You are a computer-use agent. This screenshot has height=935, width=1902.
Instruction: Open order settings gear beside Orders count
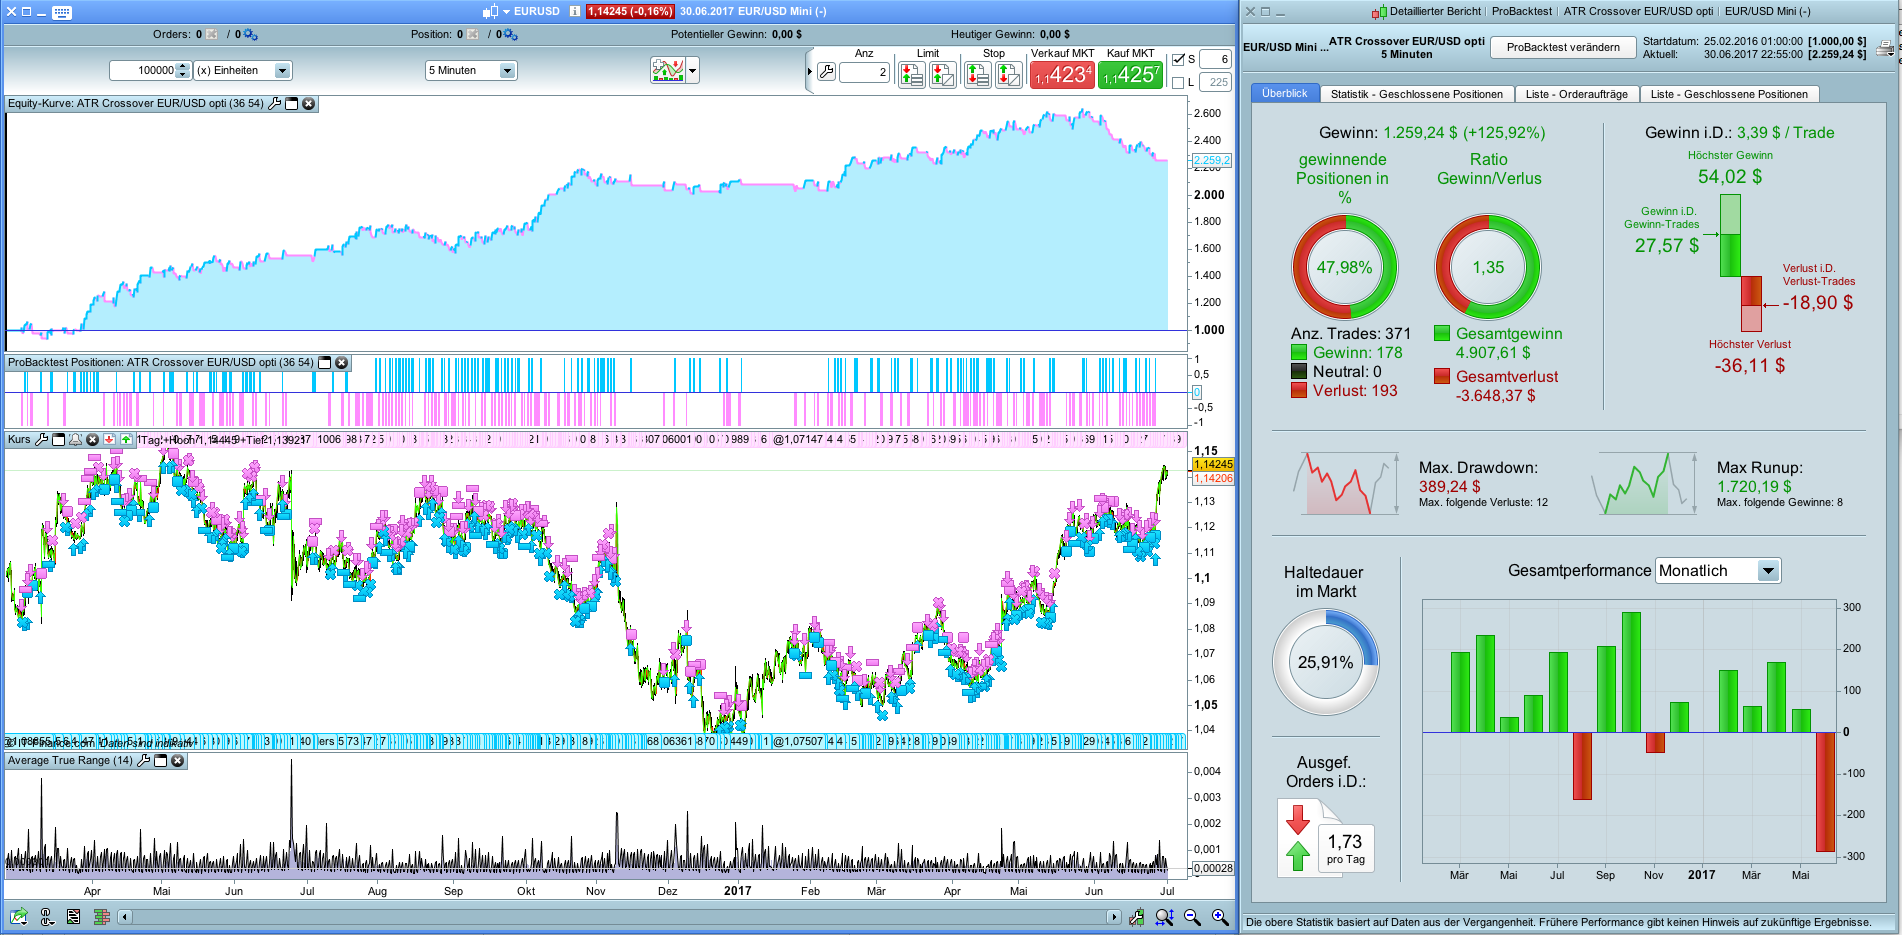(x=250, y=35)
